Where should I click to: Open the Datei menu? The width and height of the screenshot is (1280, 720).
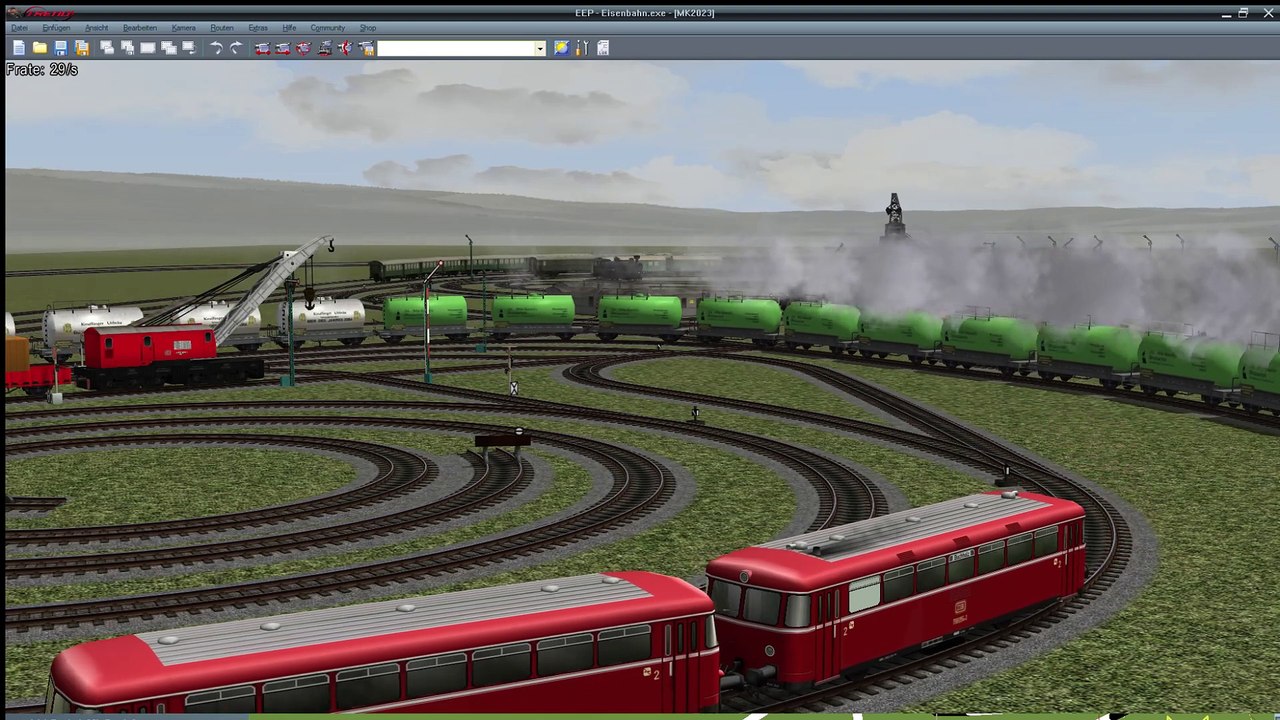click(19, 28)
